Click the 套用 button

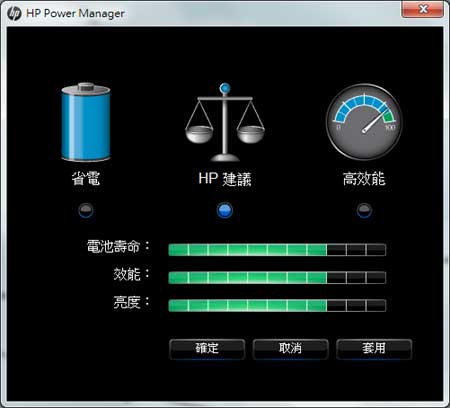374,349
